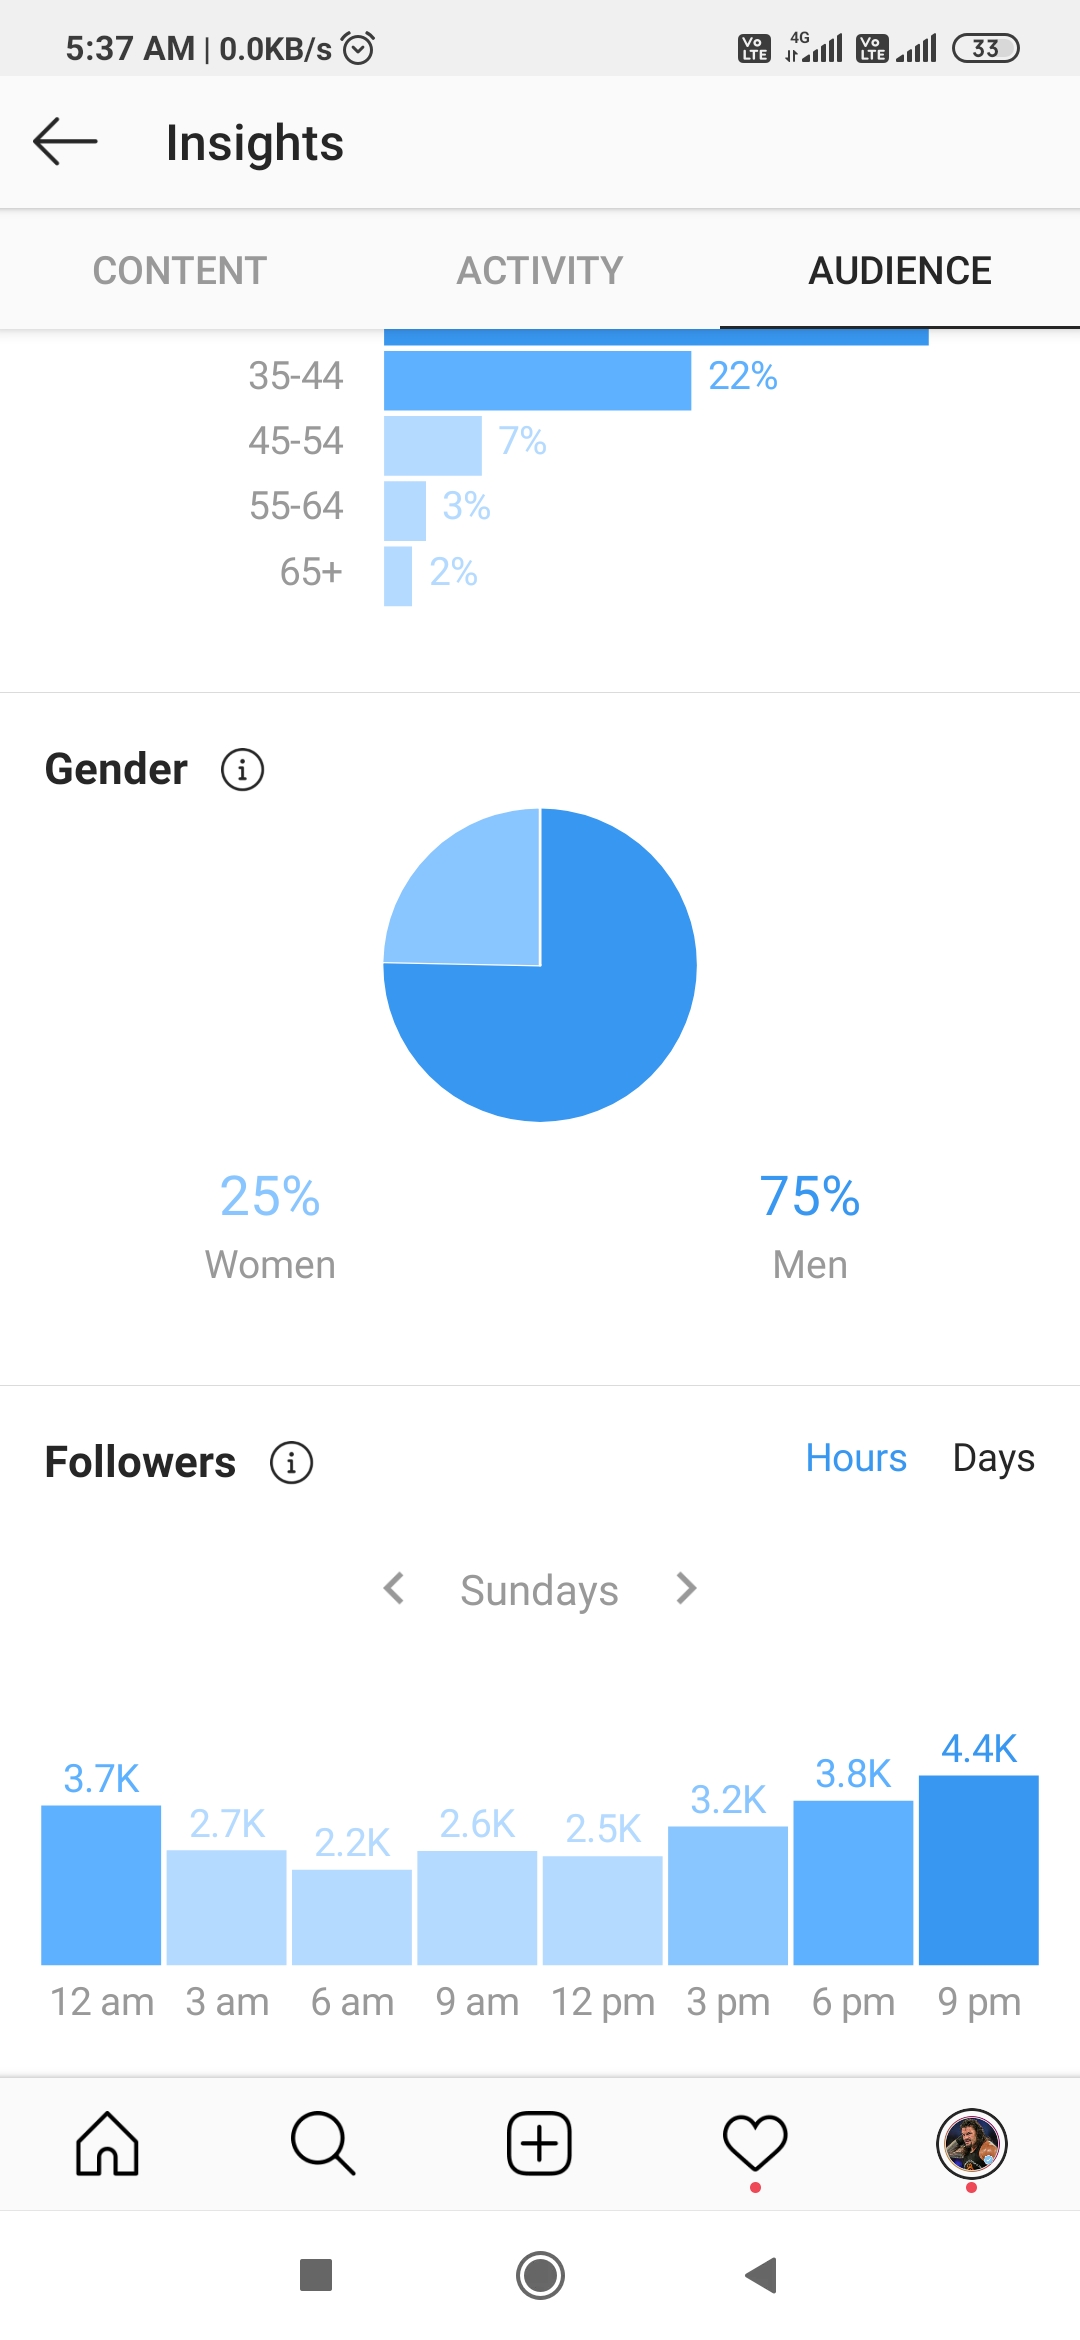Open the profile avatar icon
The width and height of the screenshot is (1080, 2340).
[x=971, y=2143]
